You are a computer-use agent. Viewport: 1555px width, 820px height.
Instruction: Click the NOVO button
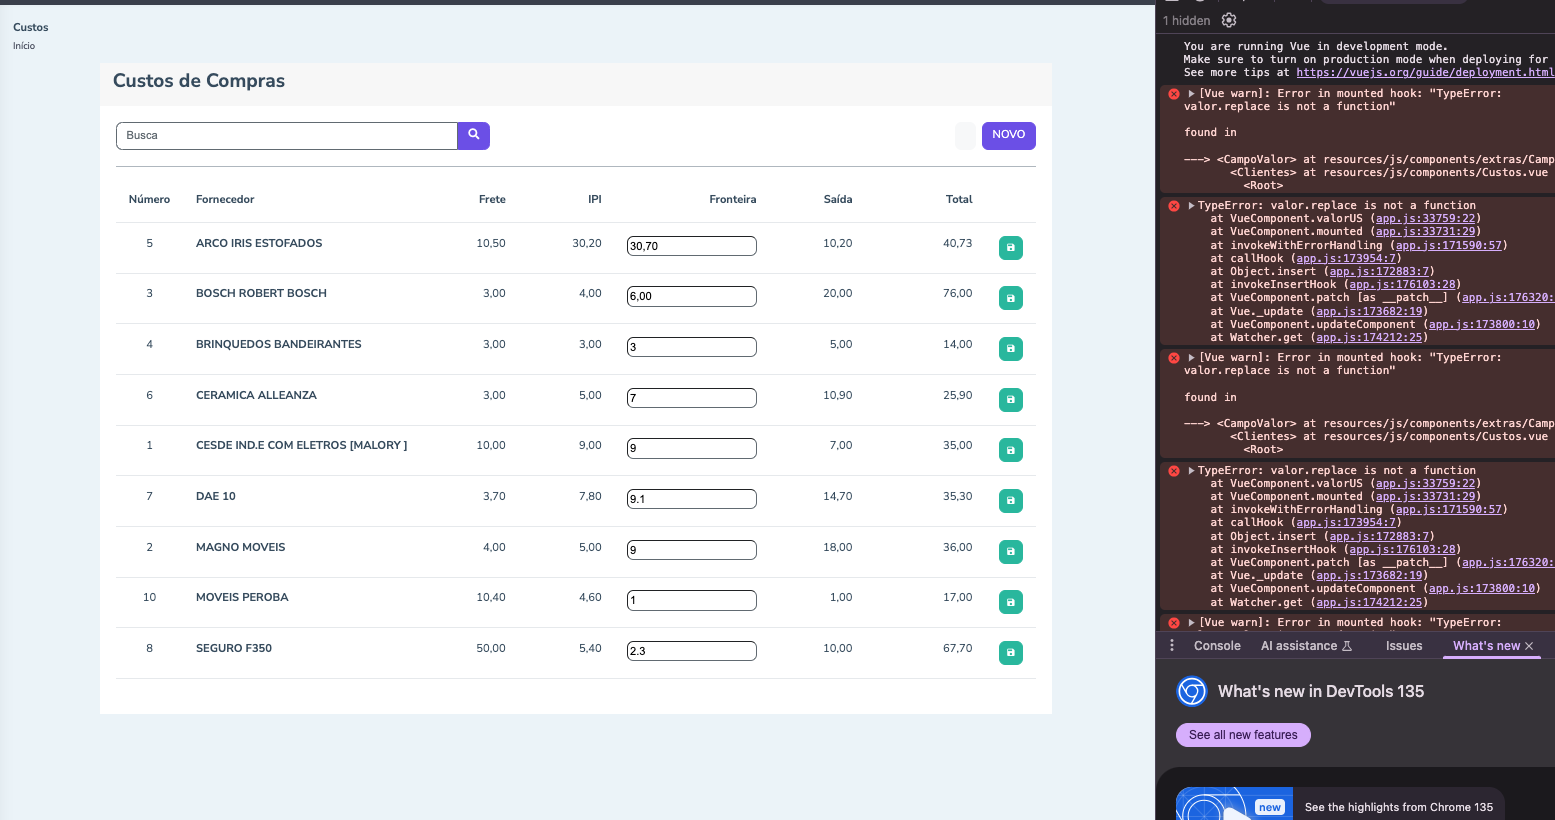point(1008,135)
